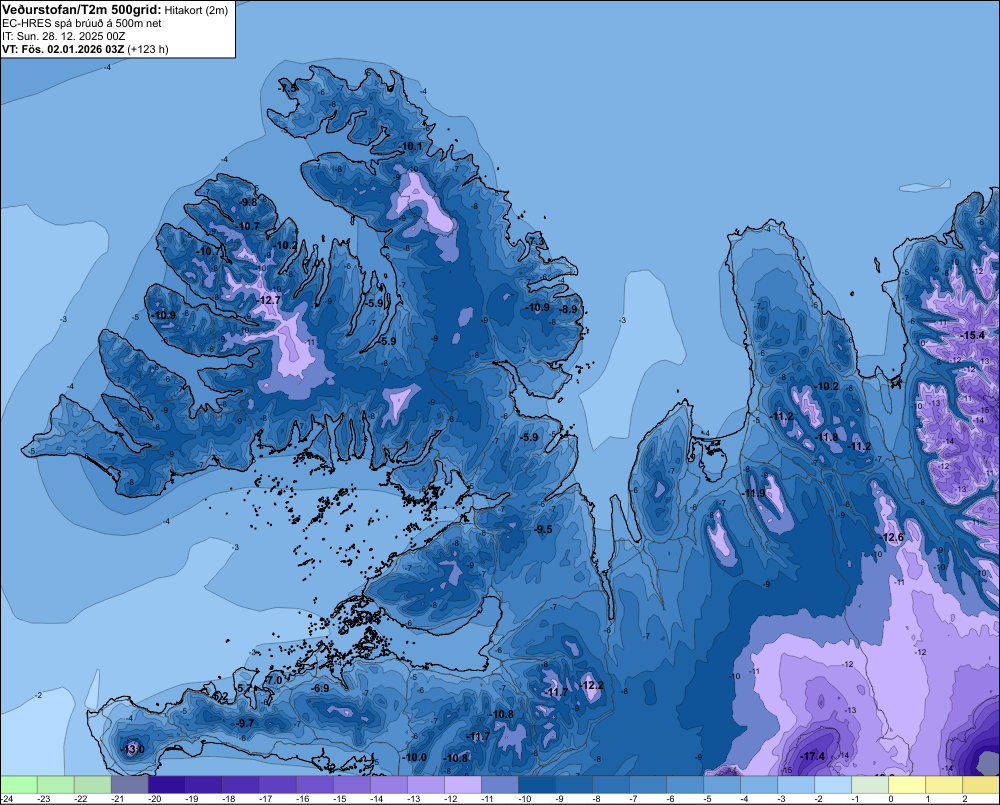This screenshot has width=1000, height=805.
Task: Click the legend color swatch labeled -14
Action: click(389, 784)
